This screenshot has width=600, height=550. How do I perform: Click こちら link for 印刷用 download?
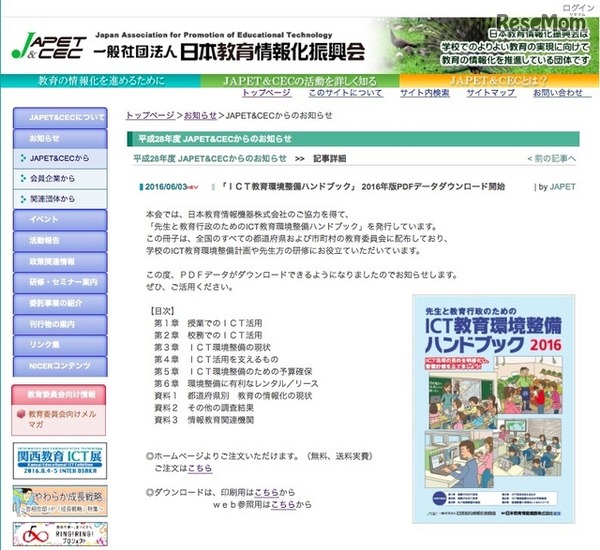(266, 492)
